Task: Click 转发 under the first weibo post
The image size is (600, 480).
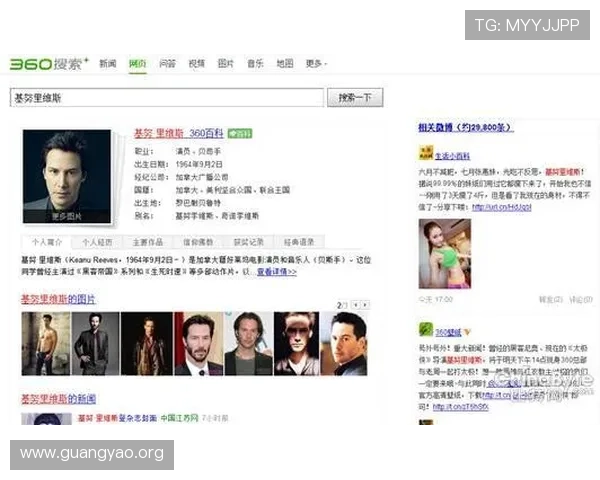Action: click(x=551, y=299)
